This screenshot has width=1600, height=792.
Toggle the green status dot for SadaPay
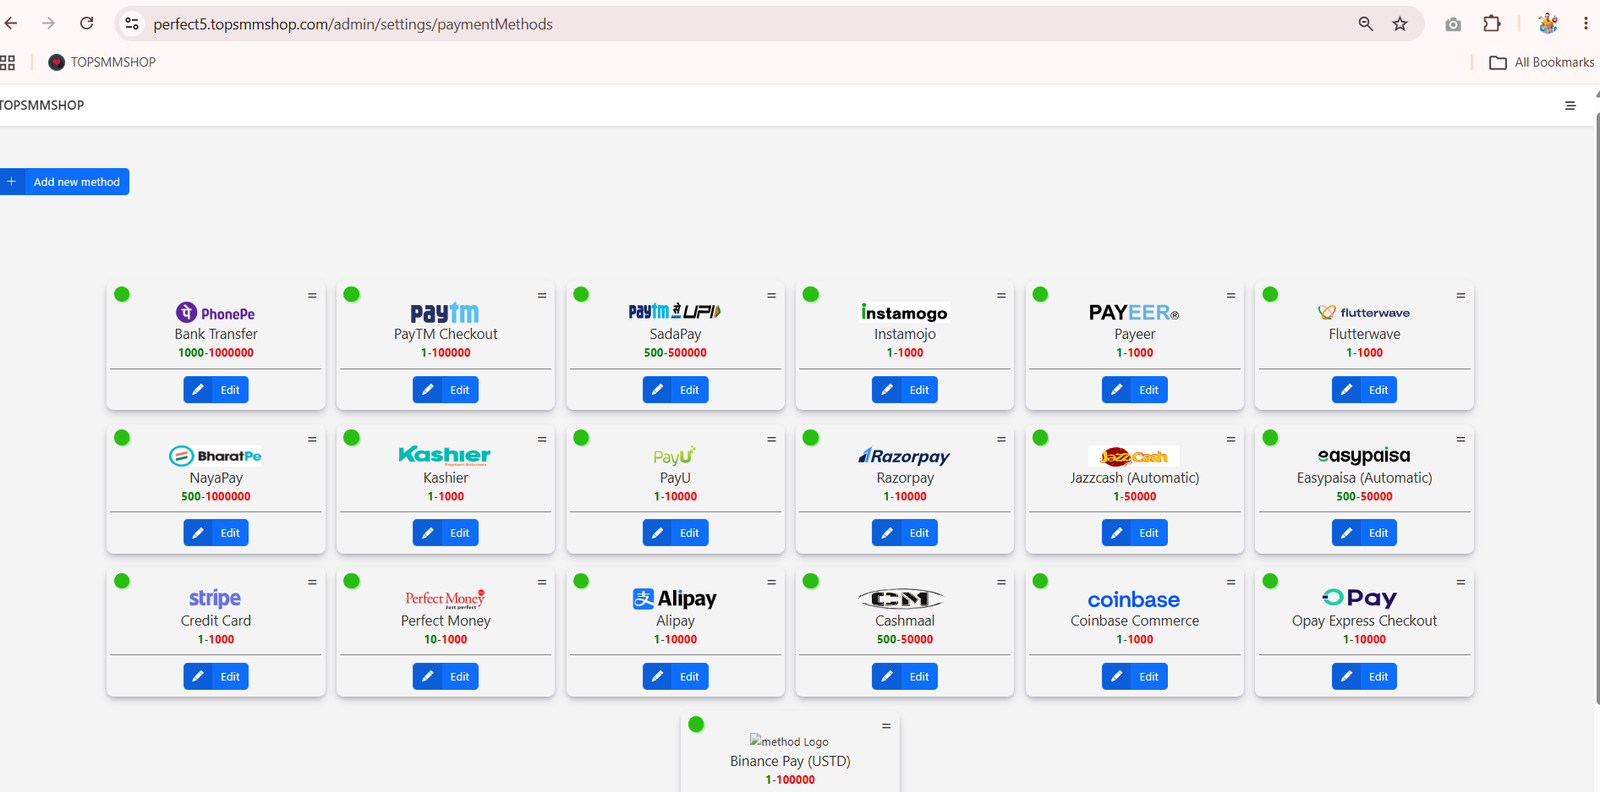(581, 294)
